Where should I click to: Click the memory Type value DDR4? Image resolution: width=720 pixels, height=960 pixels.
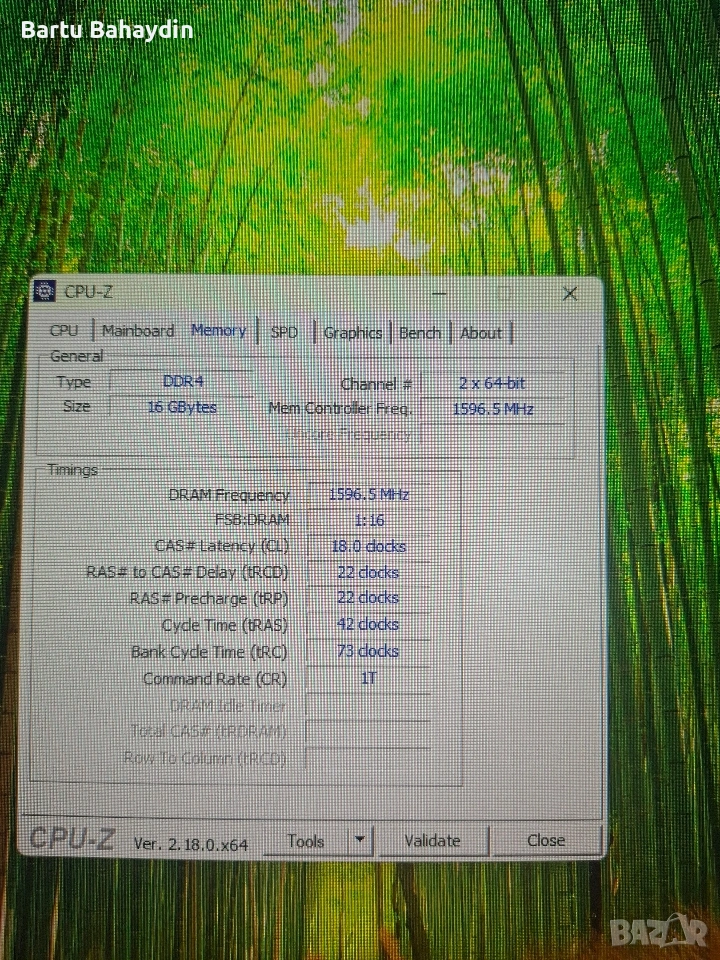(x=183, y=381)
